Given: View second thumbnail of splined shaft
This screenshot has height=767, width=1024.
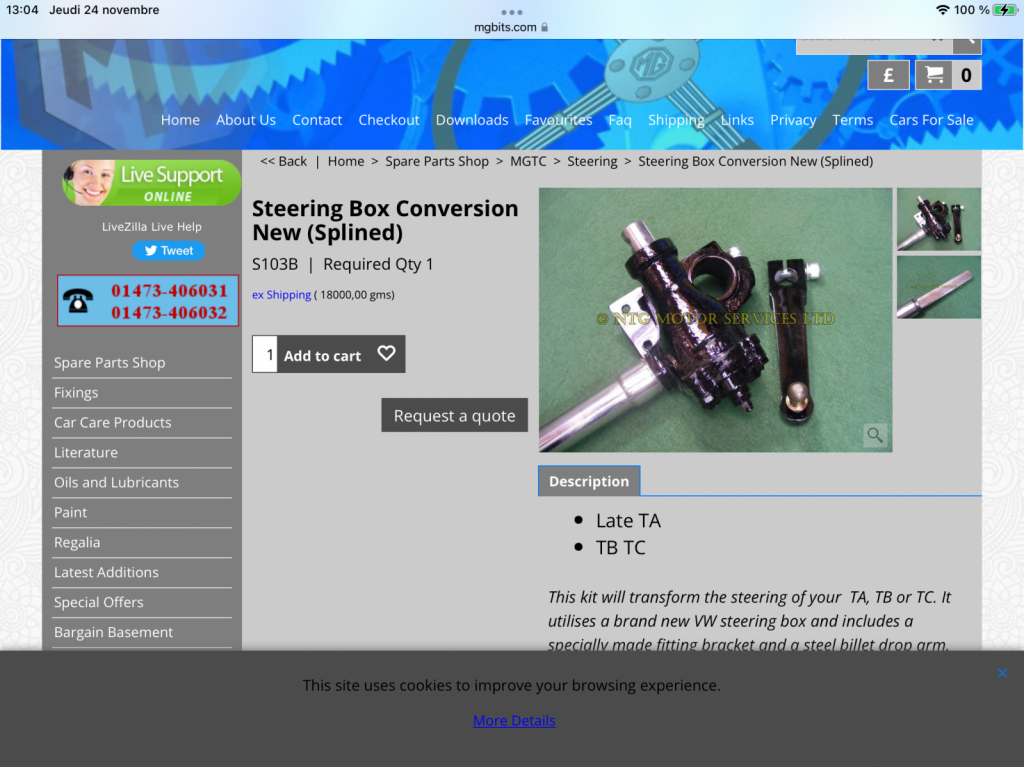Looking at the screenshot, I should (x=938, y=287).
